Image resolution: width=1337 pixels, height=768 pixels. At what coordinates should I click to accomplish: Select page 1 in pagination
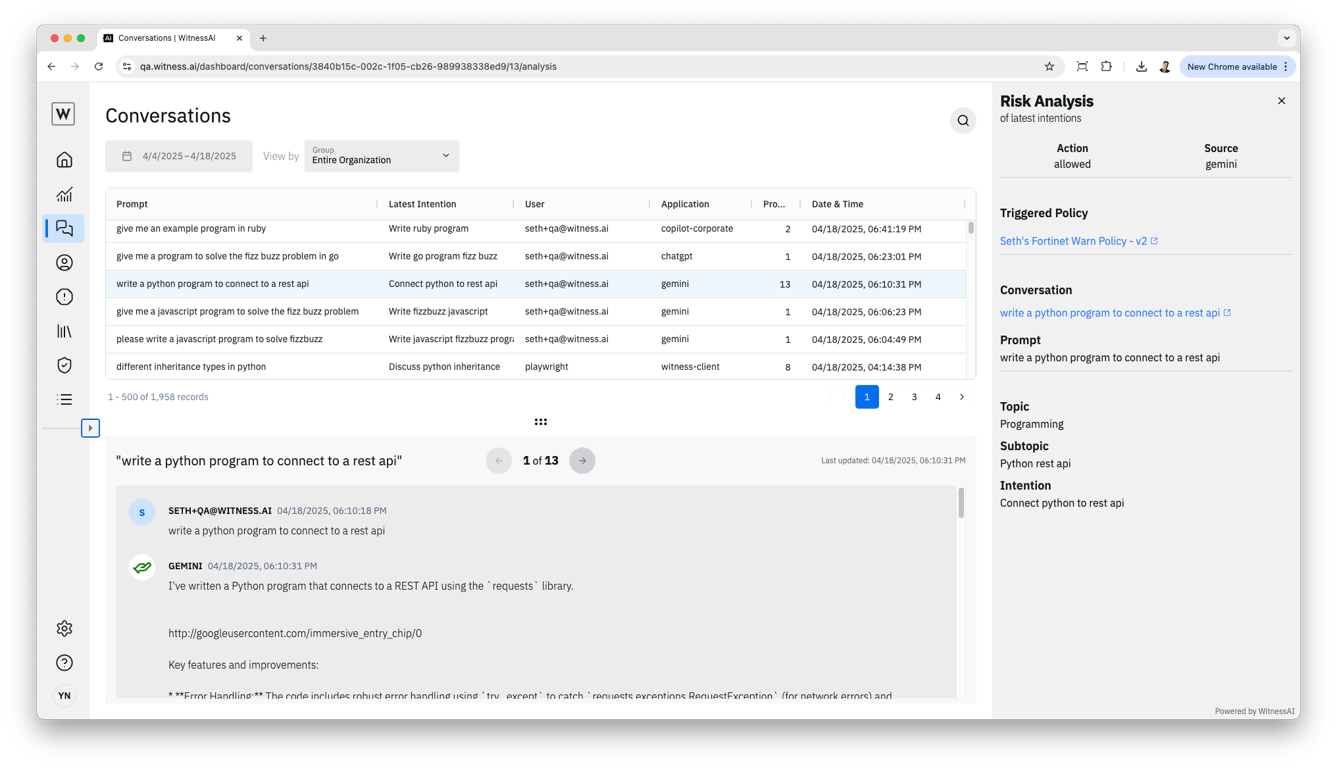(867, 397)
